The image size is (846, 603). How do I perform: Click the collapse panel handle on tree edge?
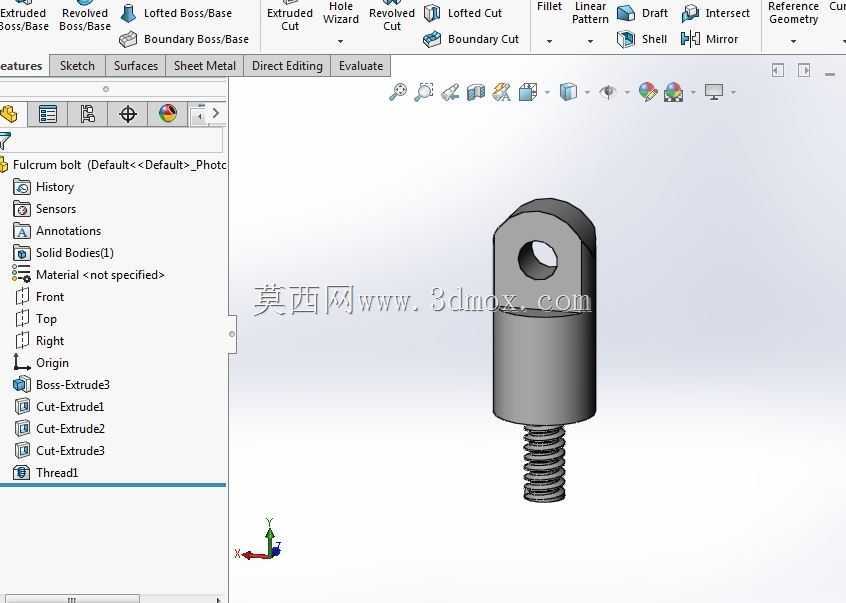[232, 334]
